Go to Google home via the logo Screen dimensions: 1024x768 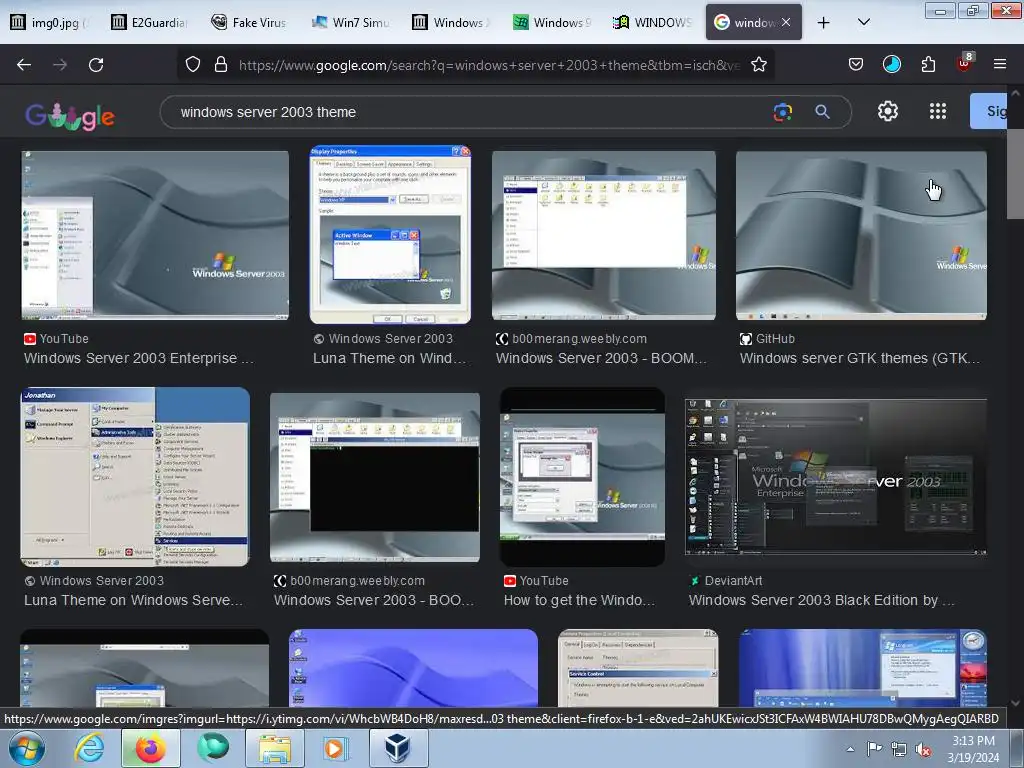coord(70,116)
